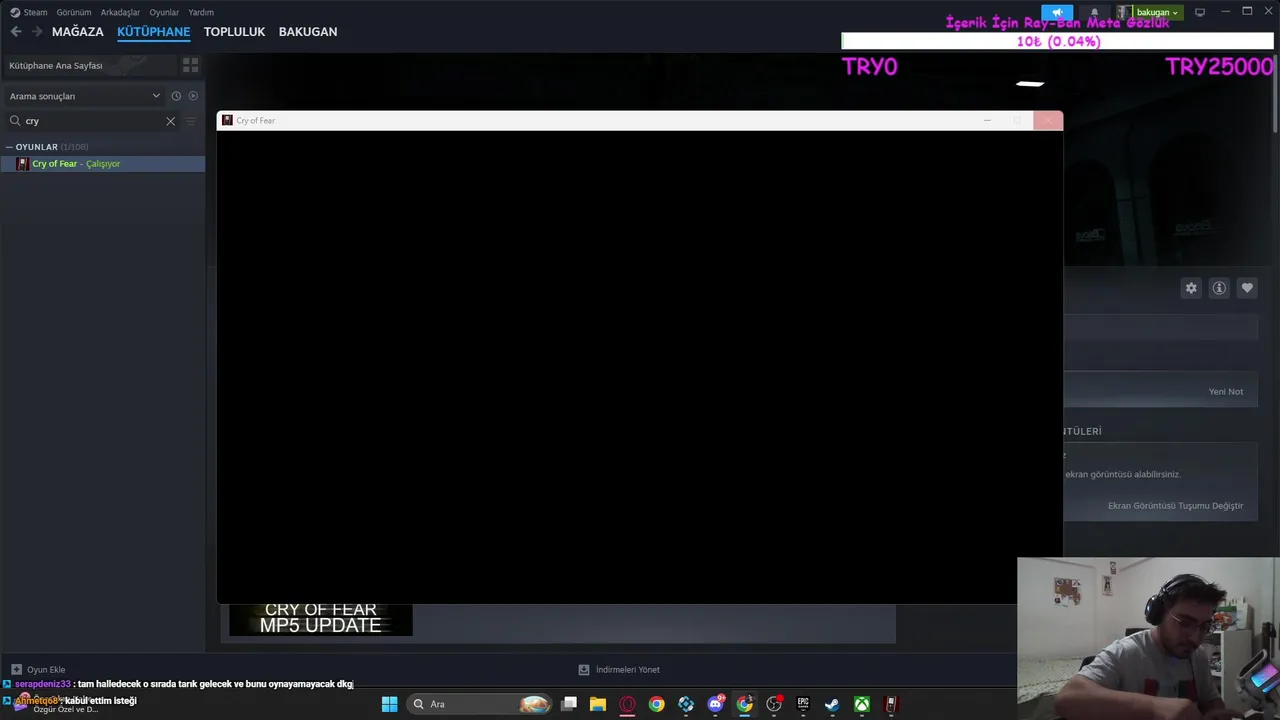Add game to favorites heart icon
This screenshot has width=1280, height=720.
[1247, 288]
